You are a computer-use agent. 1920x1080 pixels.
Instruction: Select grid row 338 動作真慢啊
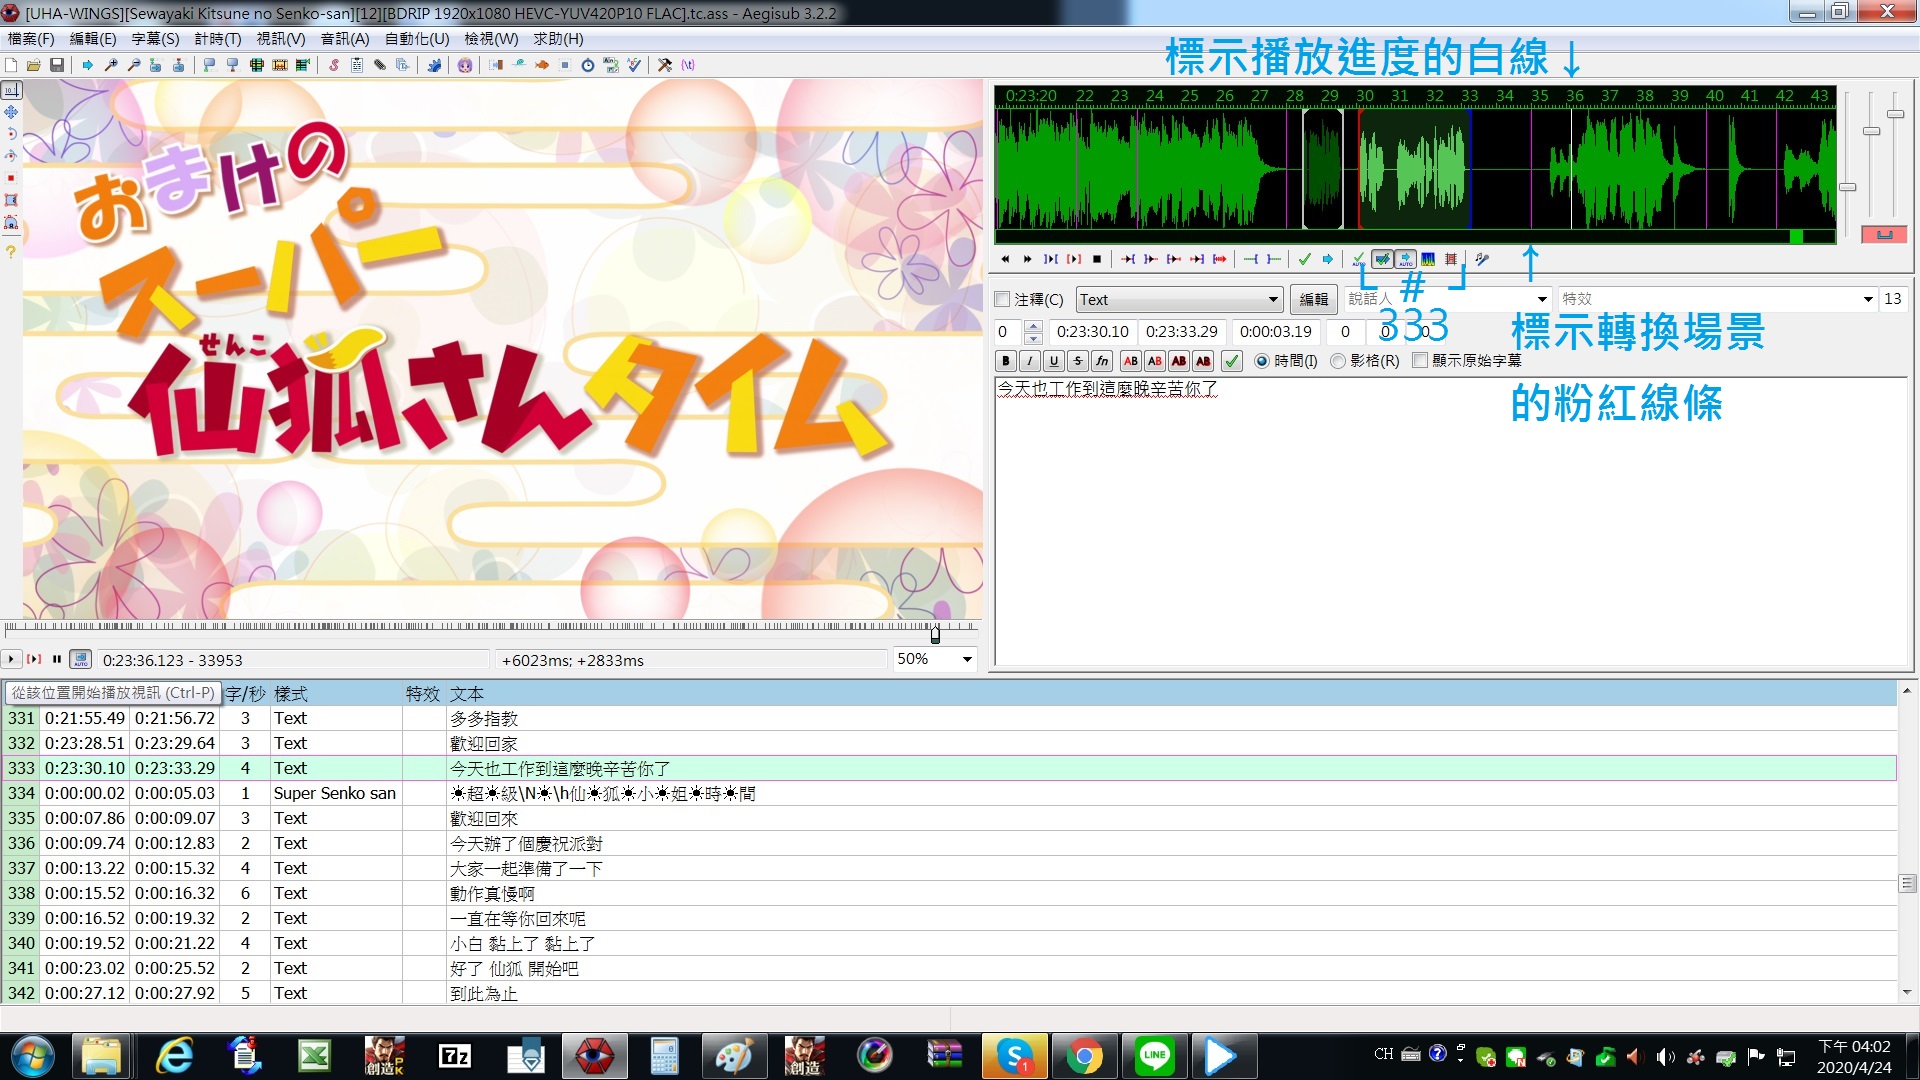tap(950, 893)
